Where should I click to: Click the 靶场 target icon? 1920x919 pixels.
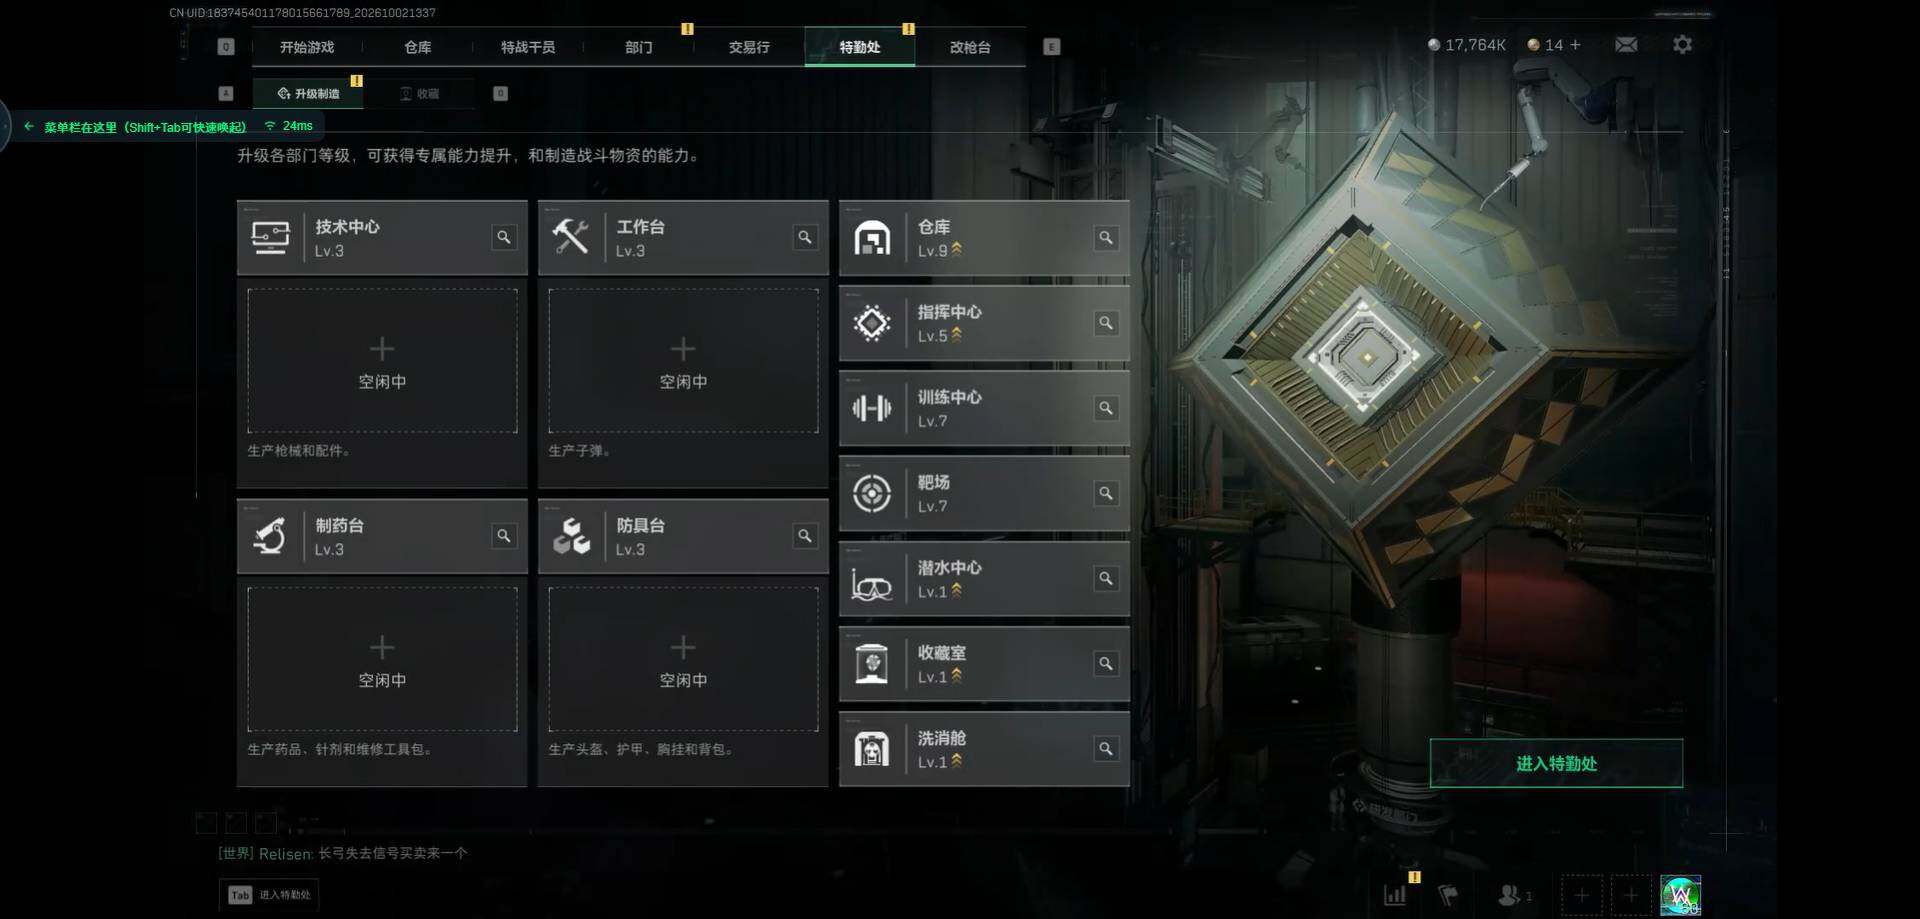(872, 493)
